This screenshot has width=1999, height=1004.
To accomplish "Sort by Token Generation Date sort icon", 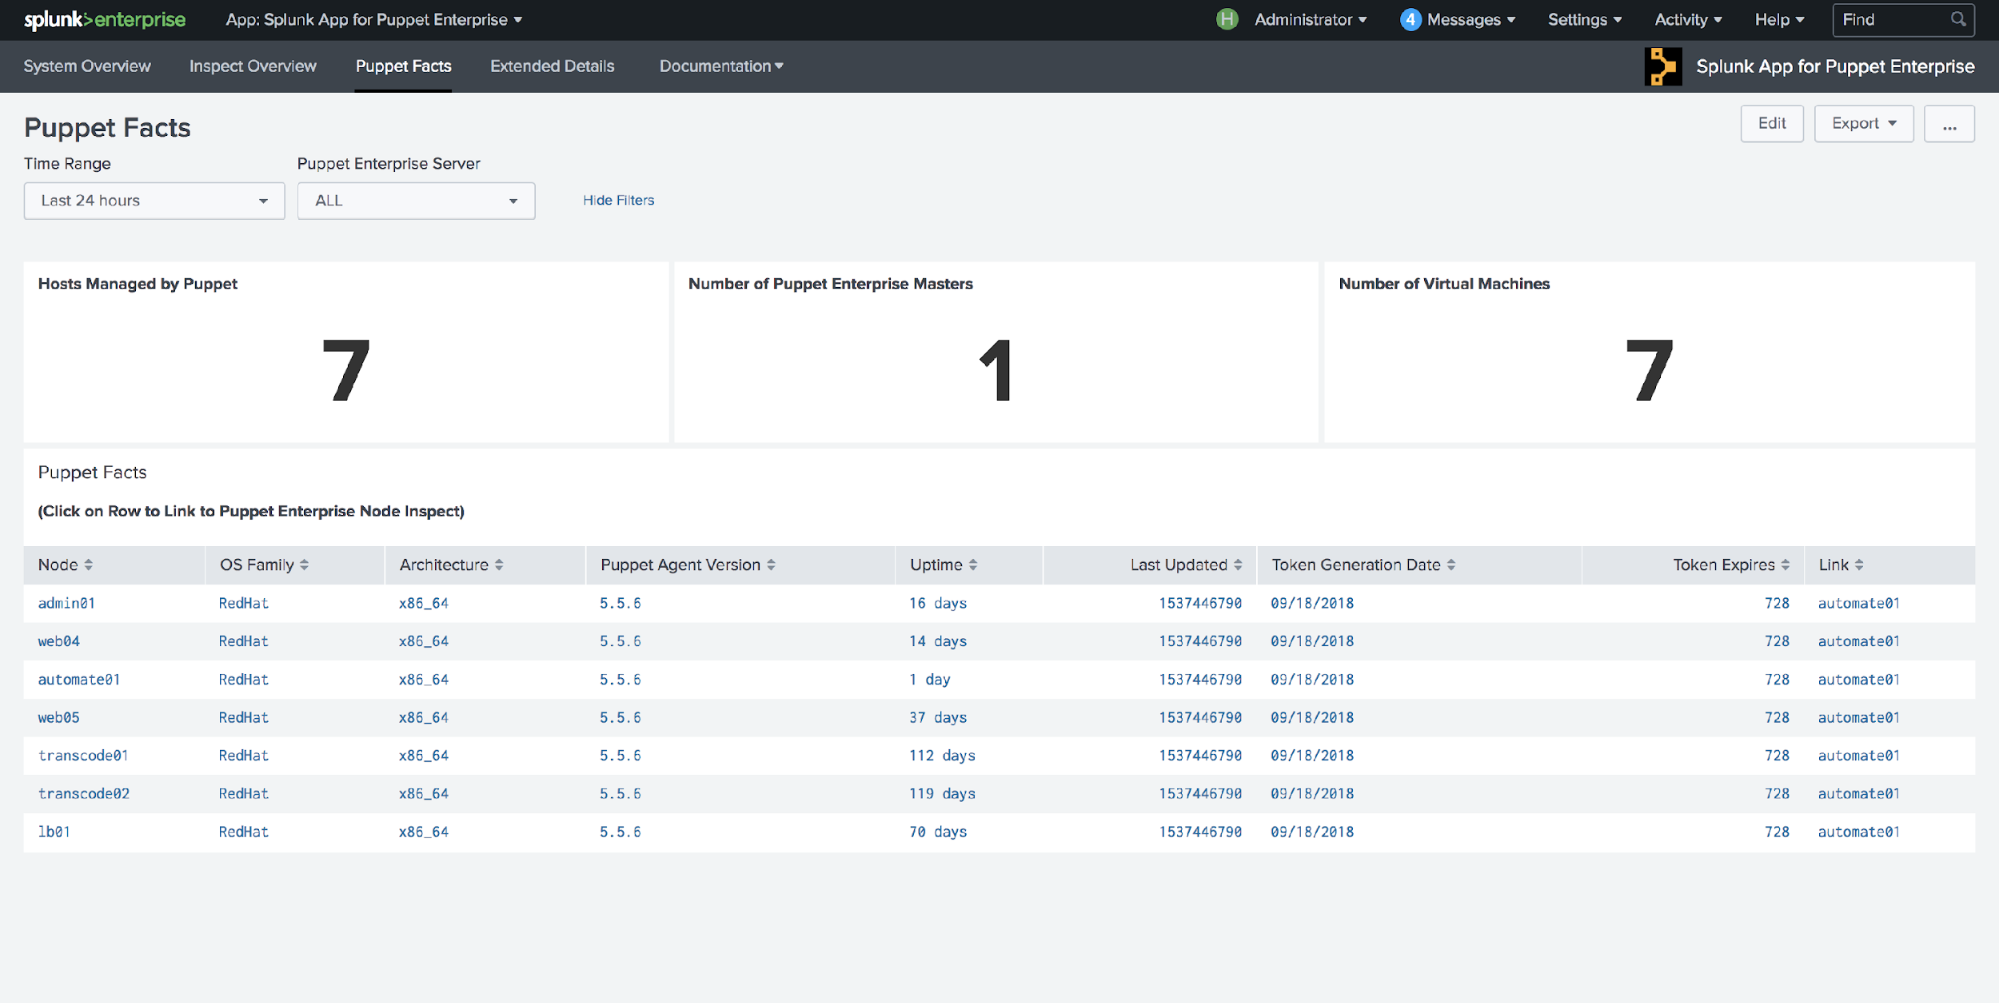I will [1451, 565].
